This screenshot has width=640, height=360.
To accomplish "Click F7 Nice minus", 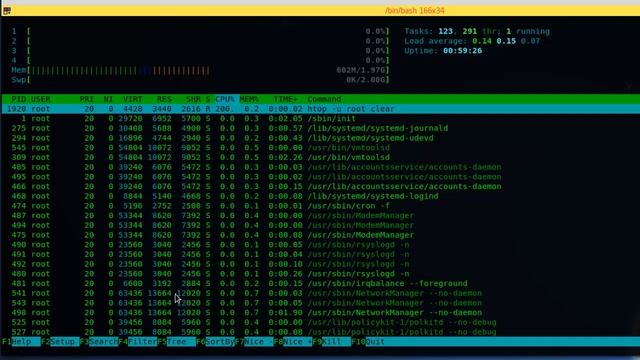I will (254, 342).
